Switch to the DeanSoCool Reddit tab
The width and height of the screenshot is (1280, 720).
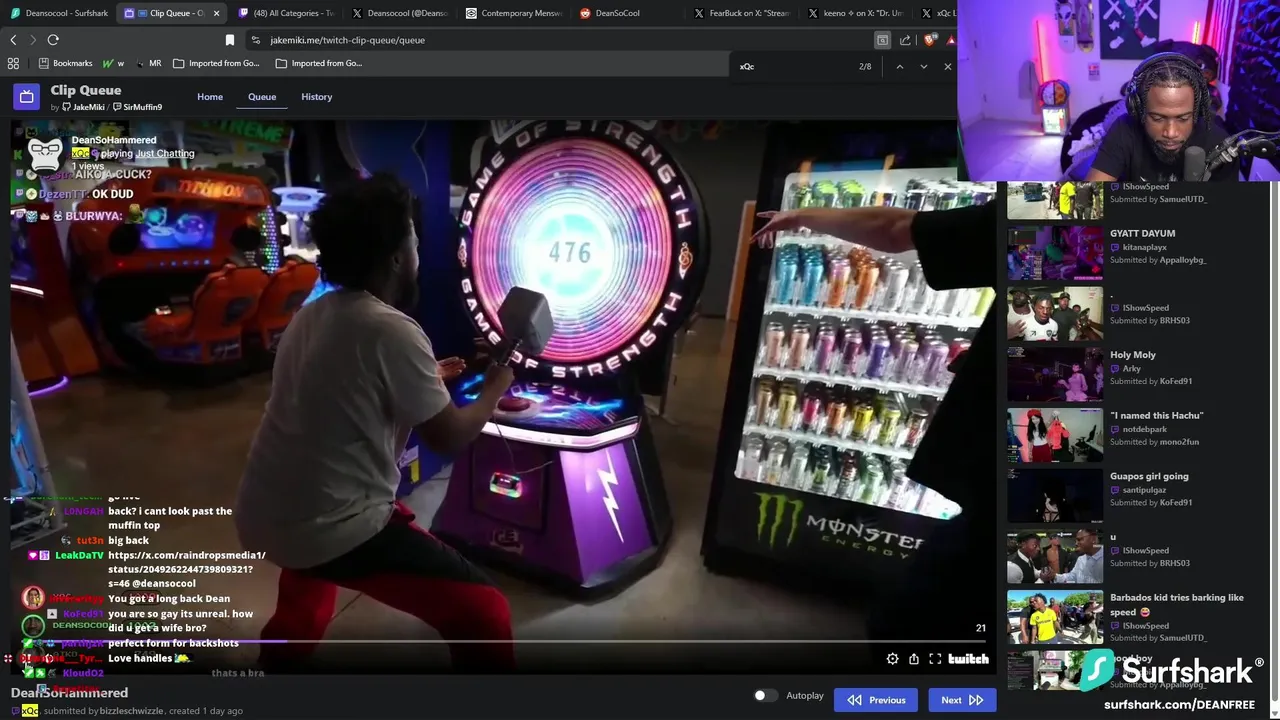pos(628,13)
